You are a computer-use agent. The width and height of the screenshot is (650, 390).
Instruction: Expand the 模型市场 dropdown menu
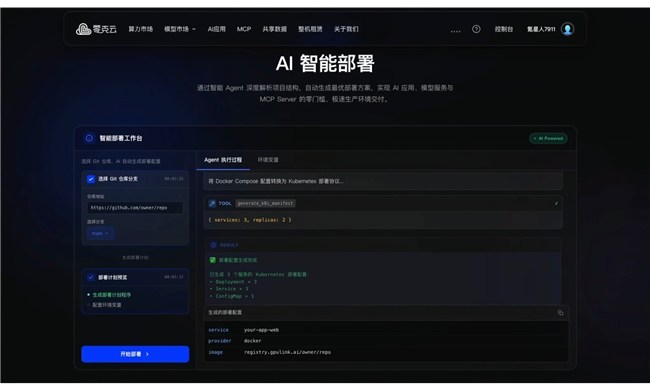click(180, 29)
